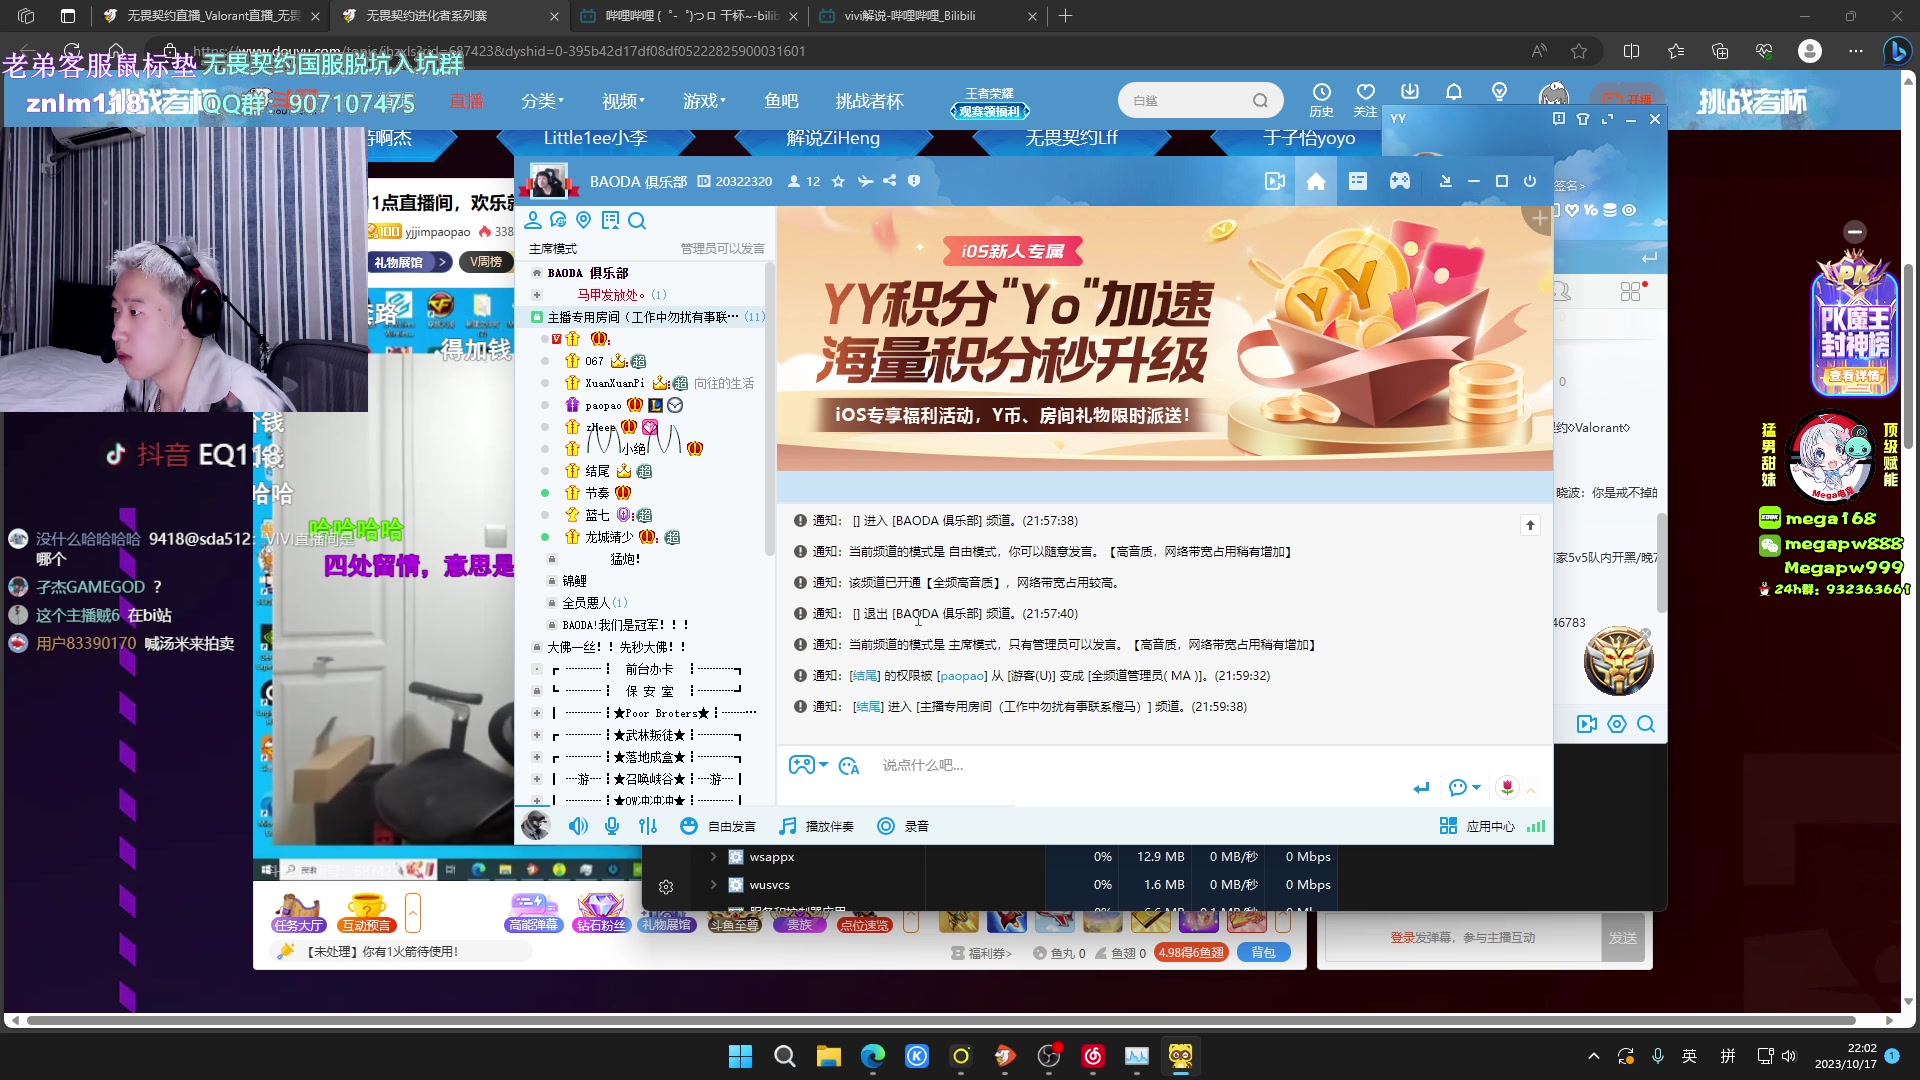Click the paopao link in chat notice

pos(962,676)
